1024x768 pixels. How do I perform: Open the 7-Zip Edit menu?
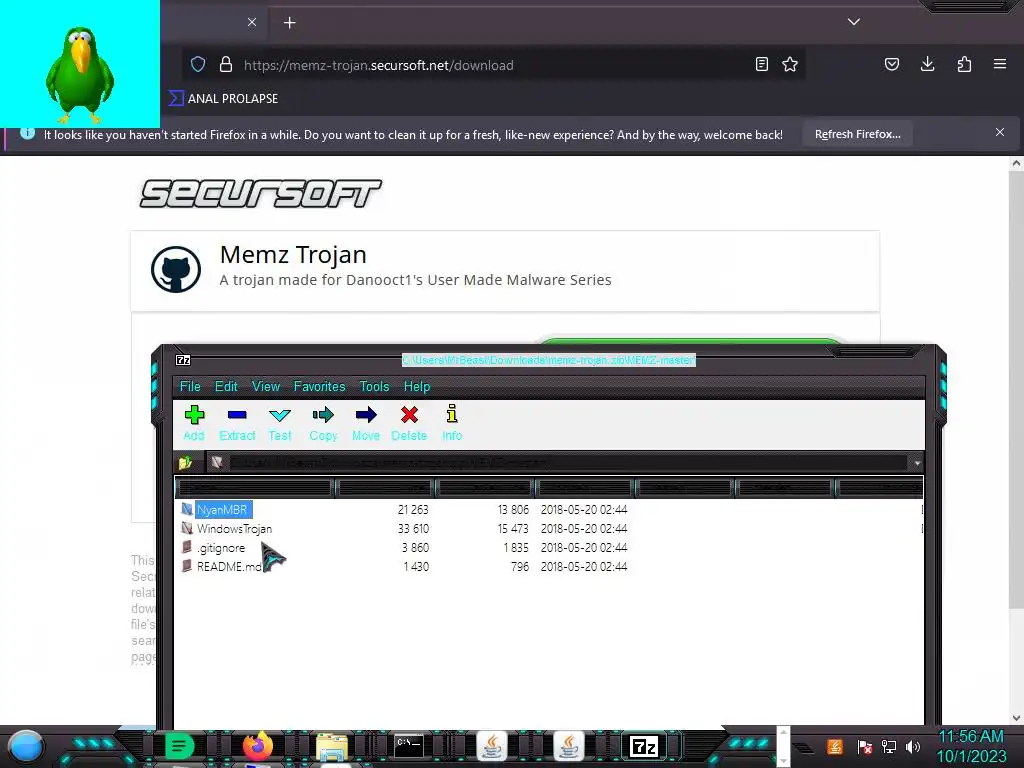(226, 386)
